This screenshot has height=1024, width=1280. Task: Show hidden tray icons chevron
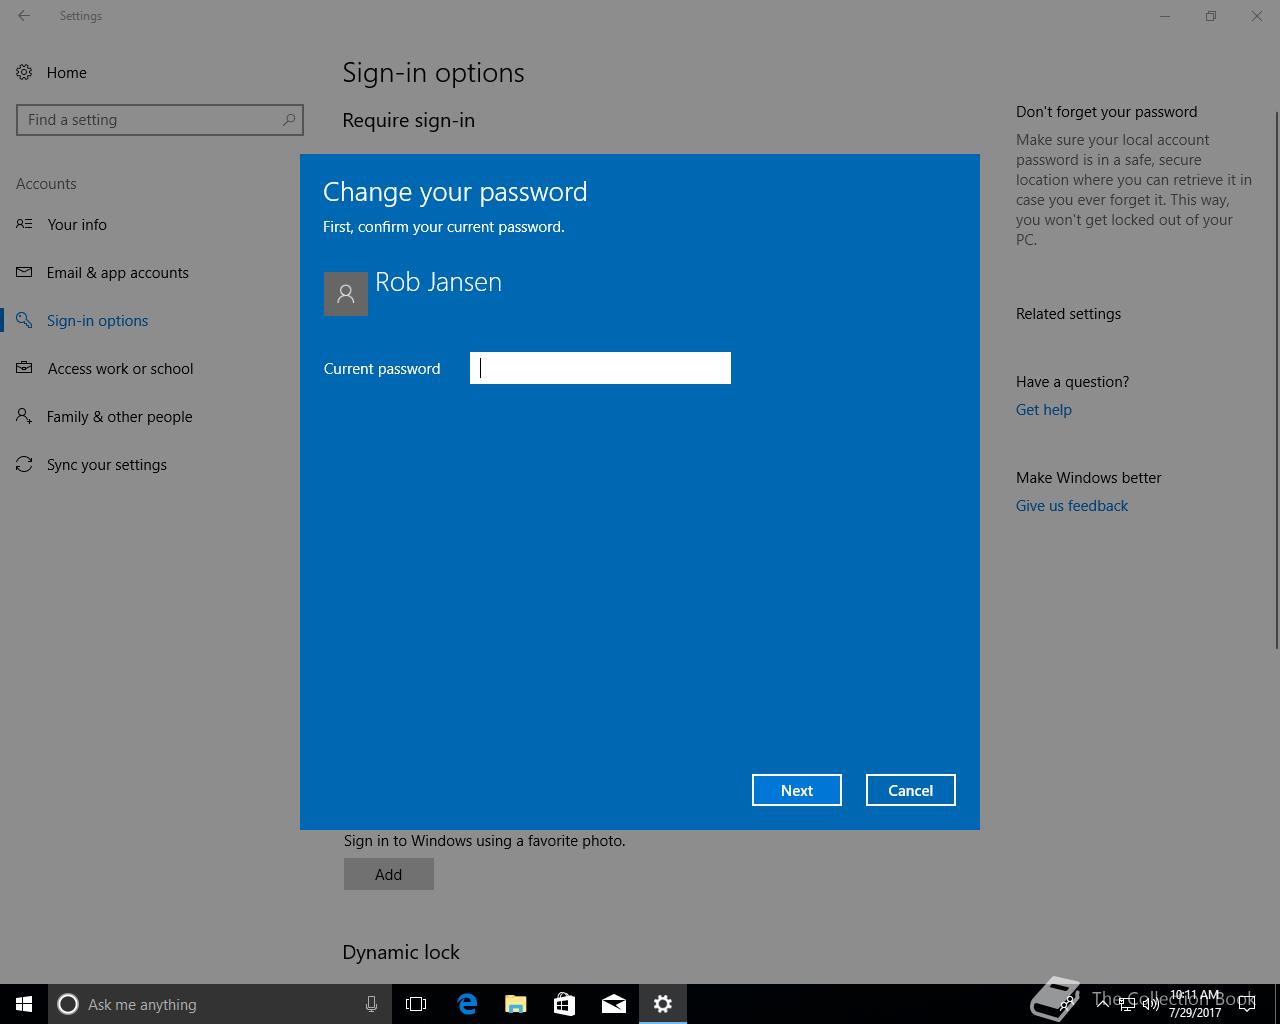click(x=1103, y=1004)
